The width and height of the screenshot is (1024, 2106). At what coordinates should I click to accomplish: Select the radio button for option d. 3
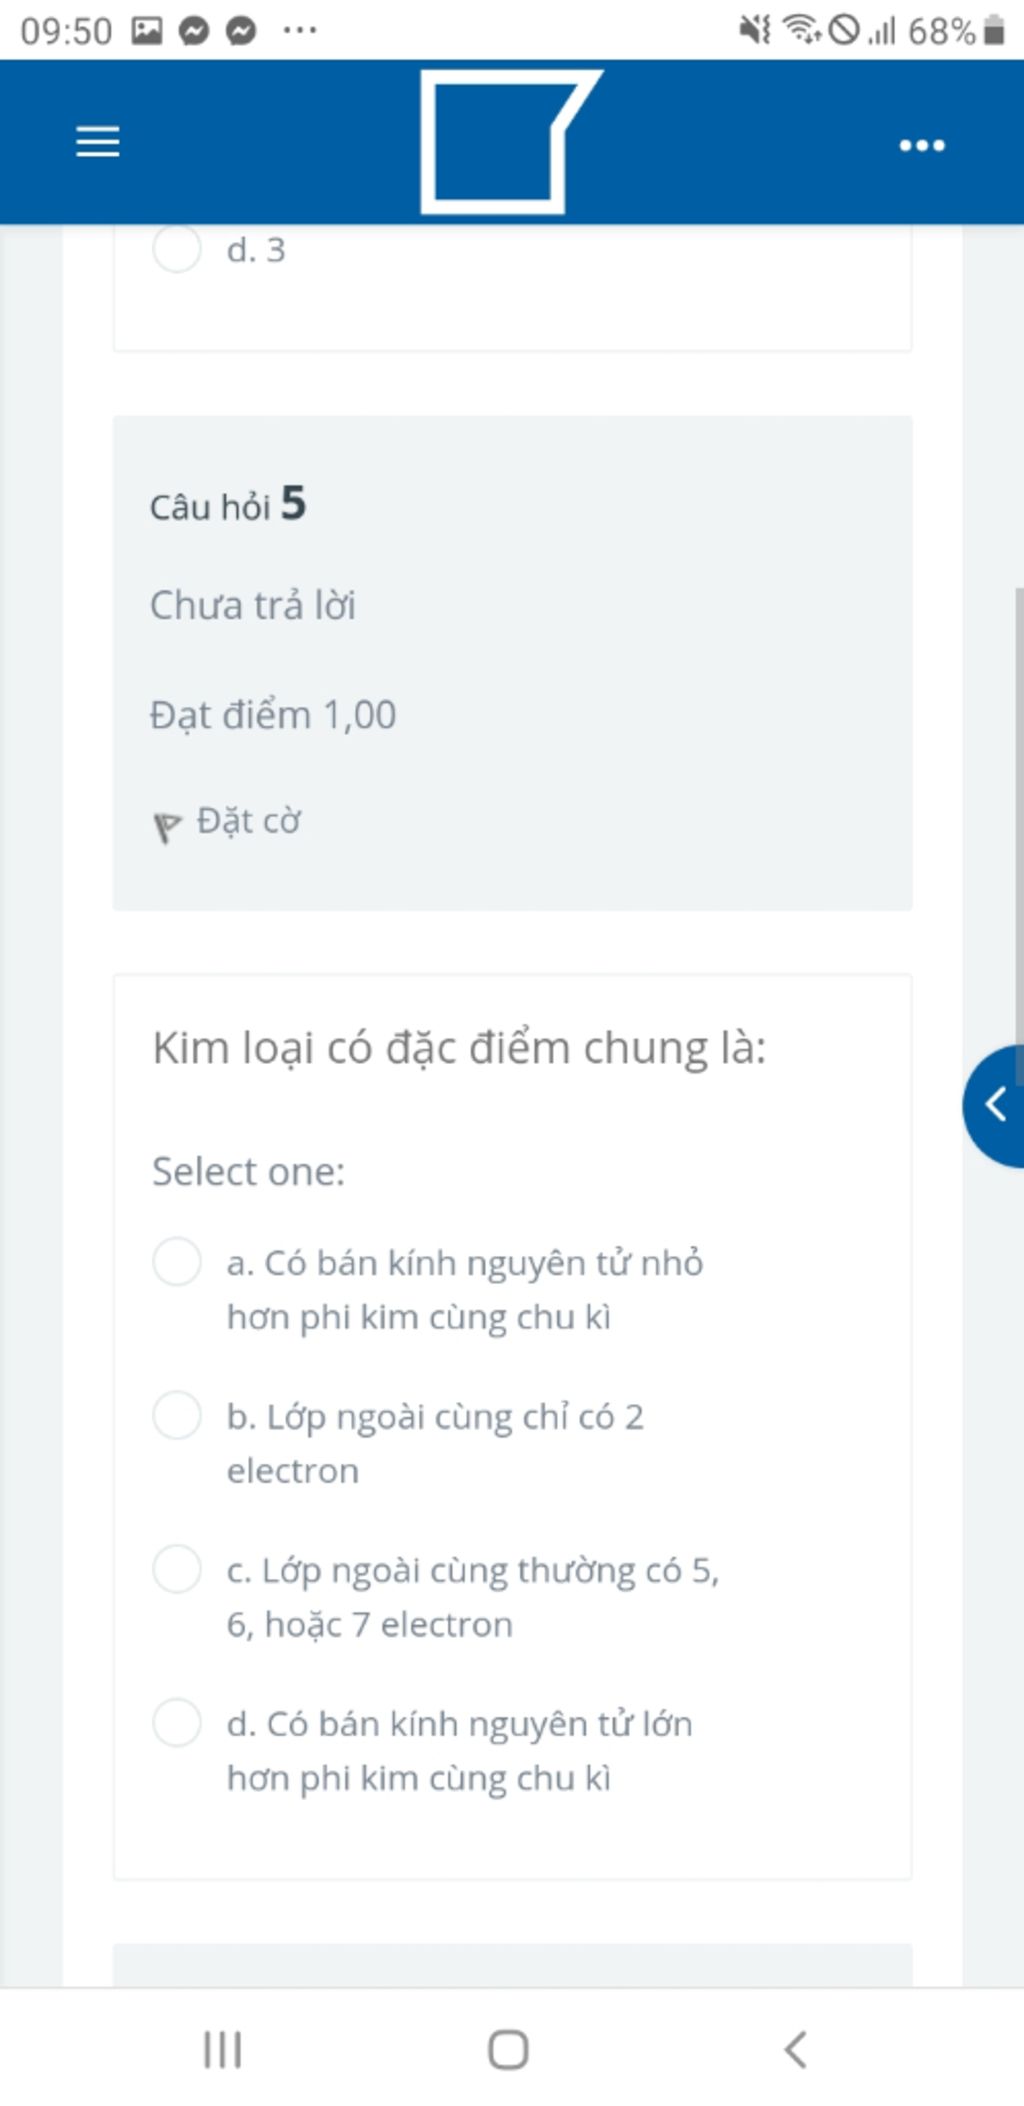[177, 248]
